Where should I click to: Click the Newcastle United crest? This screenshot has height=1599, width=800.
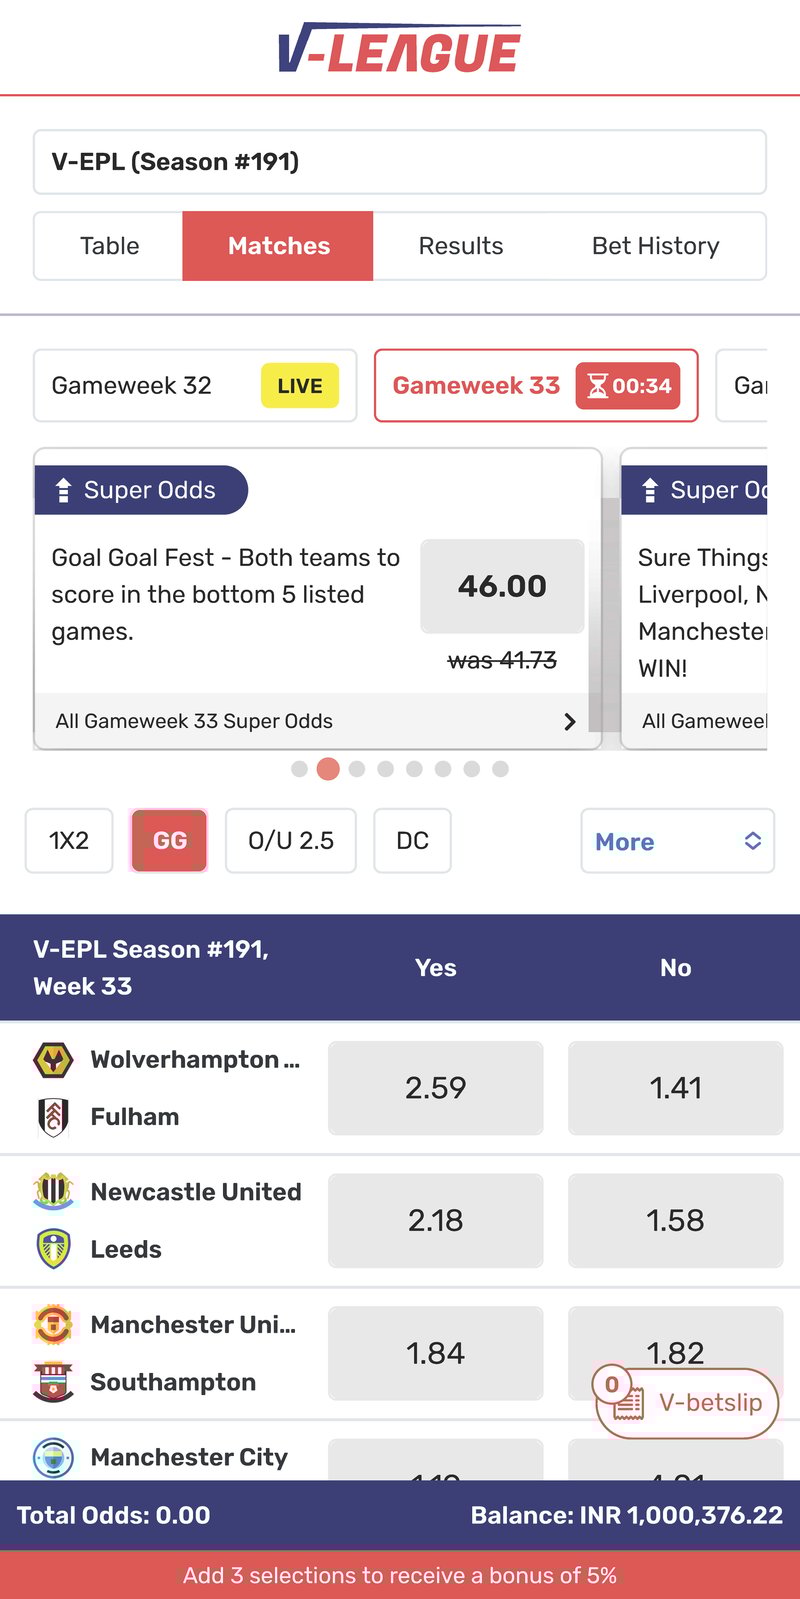53,1192
